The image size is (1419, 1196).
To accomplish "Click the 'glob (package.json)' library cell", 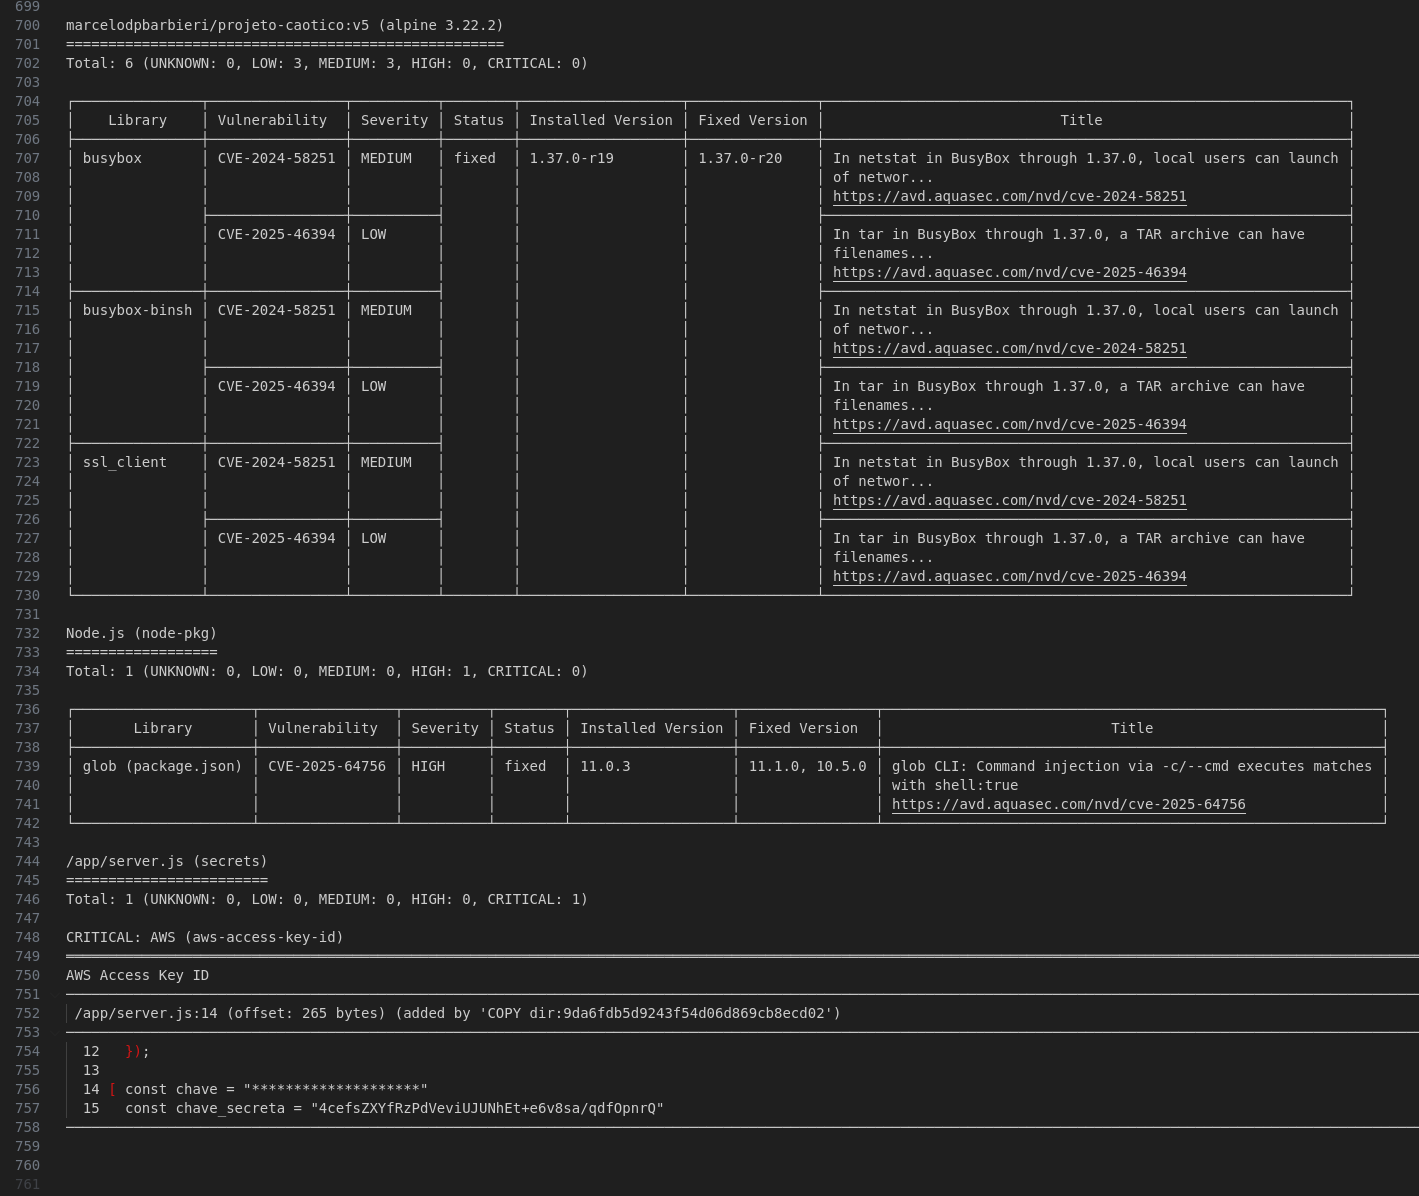I will pyautogui.click(x=162, y=767).
